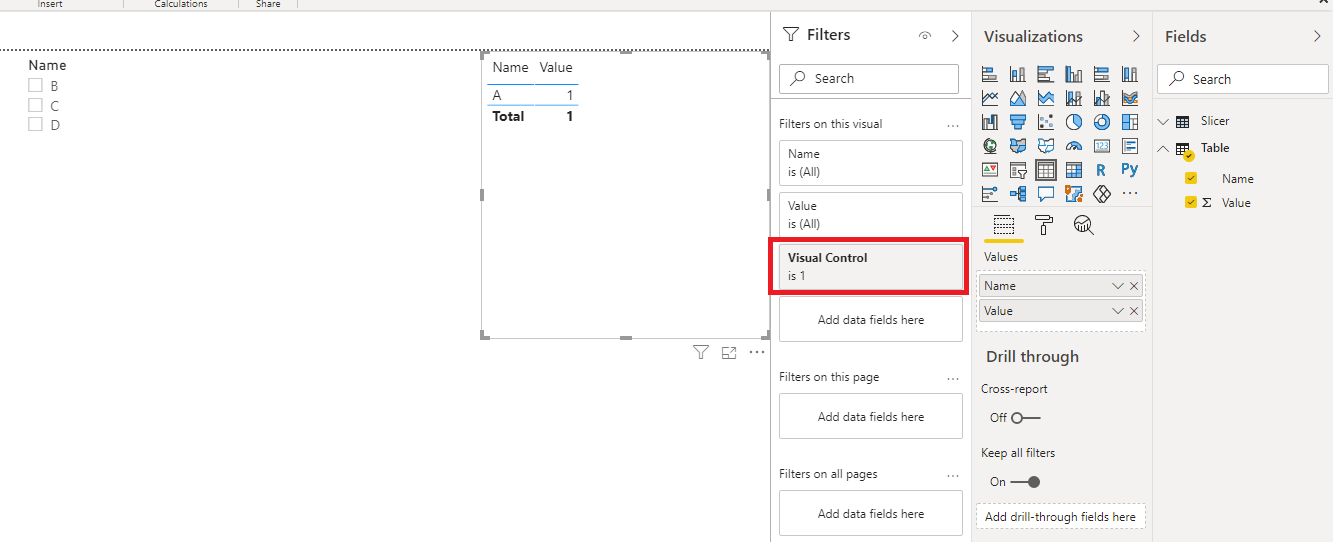Open the filter icon below table visual
Screen dimensions: 1333x542
(x=701, y=352)
